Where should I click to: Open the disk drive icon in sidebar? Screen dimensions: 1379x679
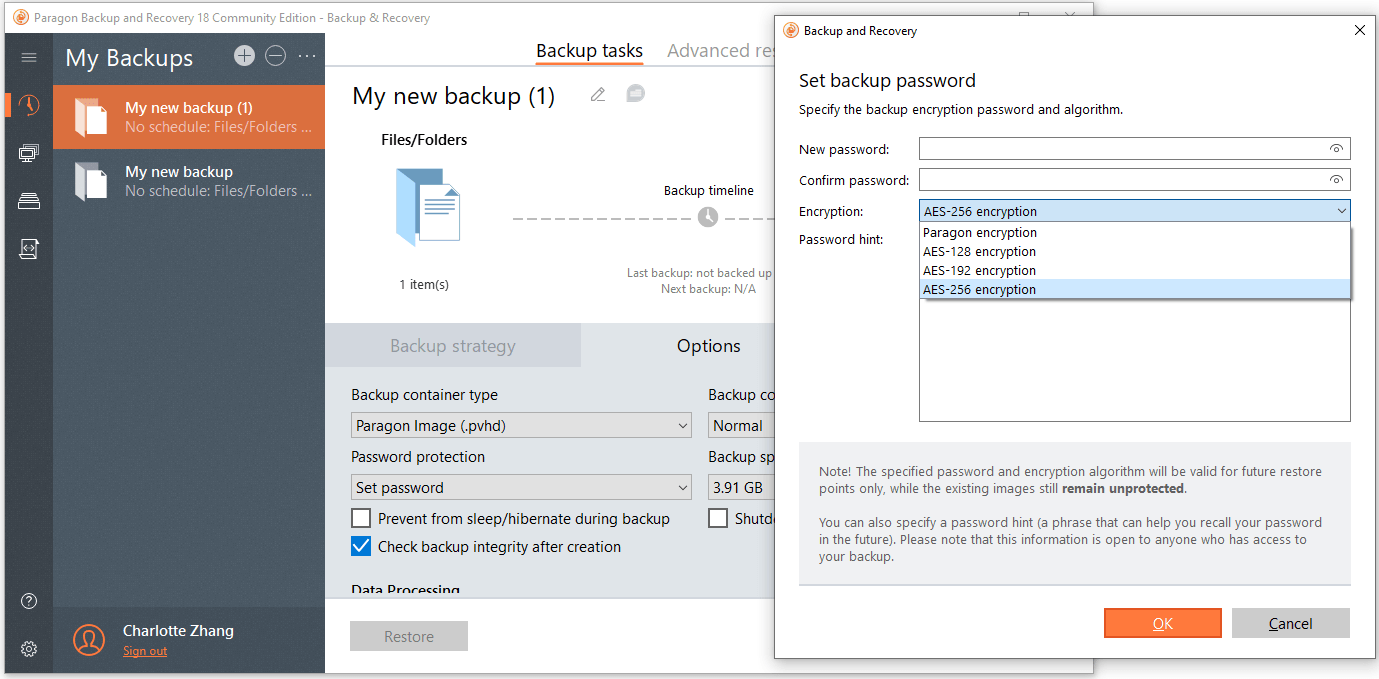tap(29, 201)
